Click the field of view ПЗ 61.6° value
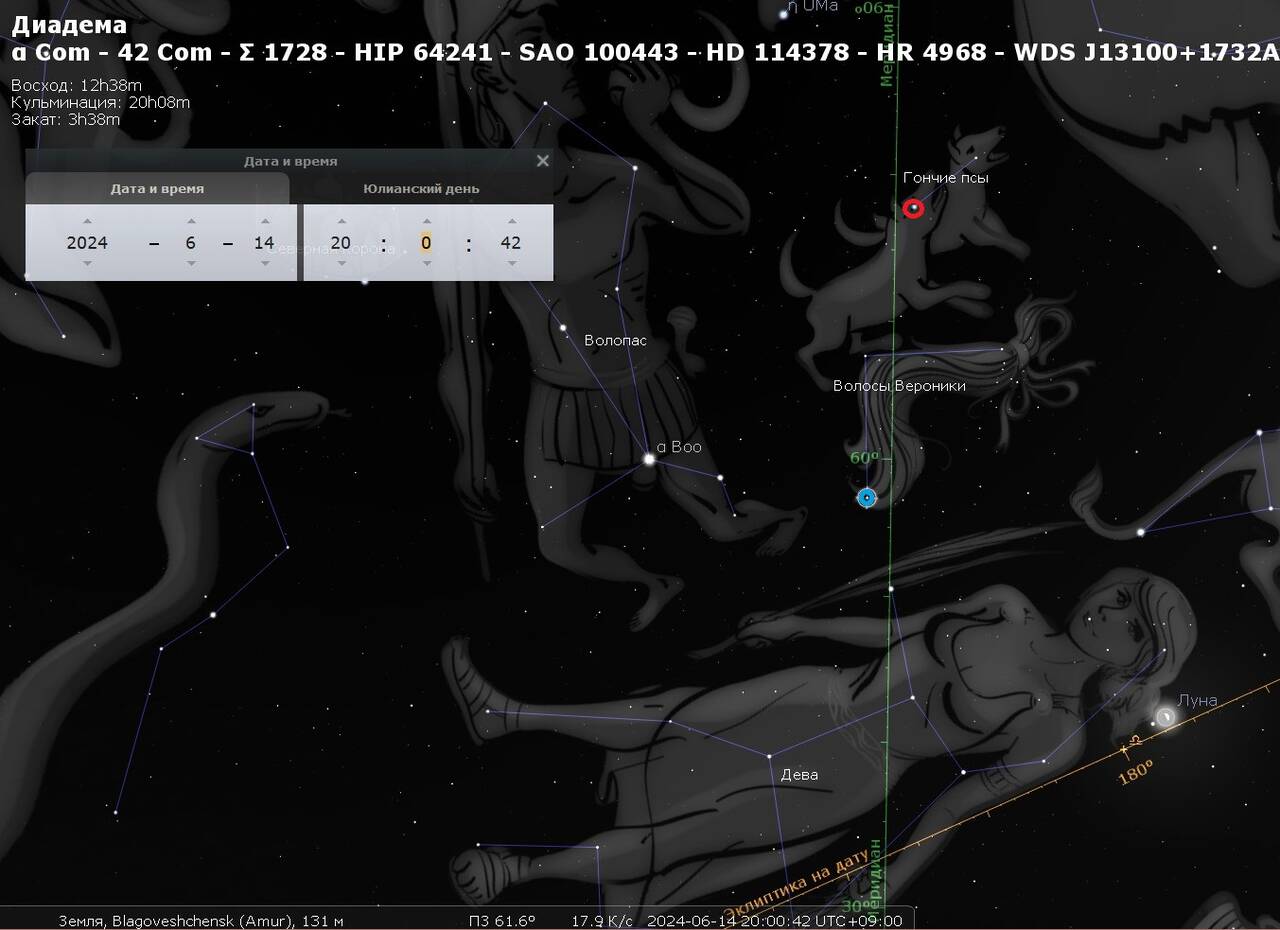Viewport: 1280px width, 930px height. 502,920
